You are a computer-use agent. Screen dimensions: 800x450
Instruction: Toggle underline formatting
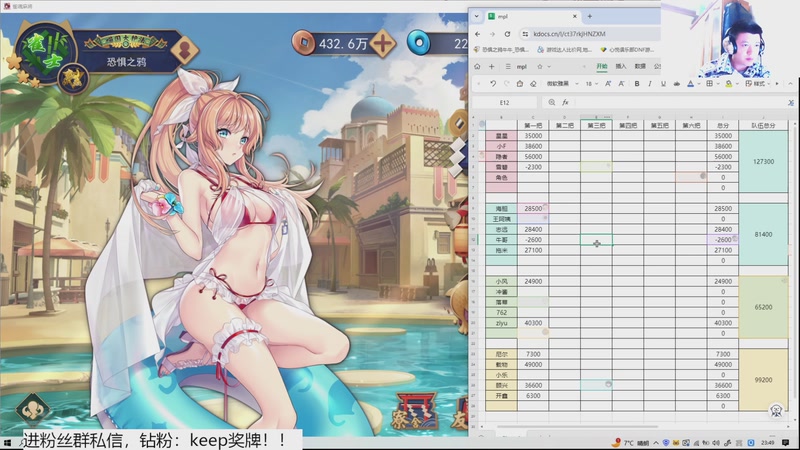pyautogui.click(x=663, y=84)
